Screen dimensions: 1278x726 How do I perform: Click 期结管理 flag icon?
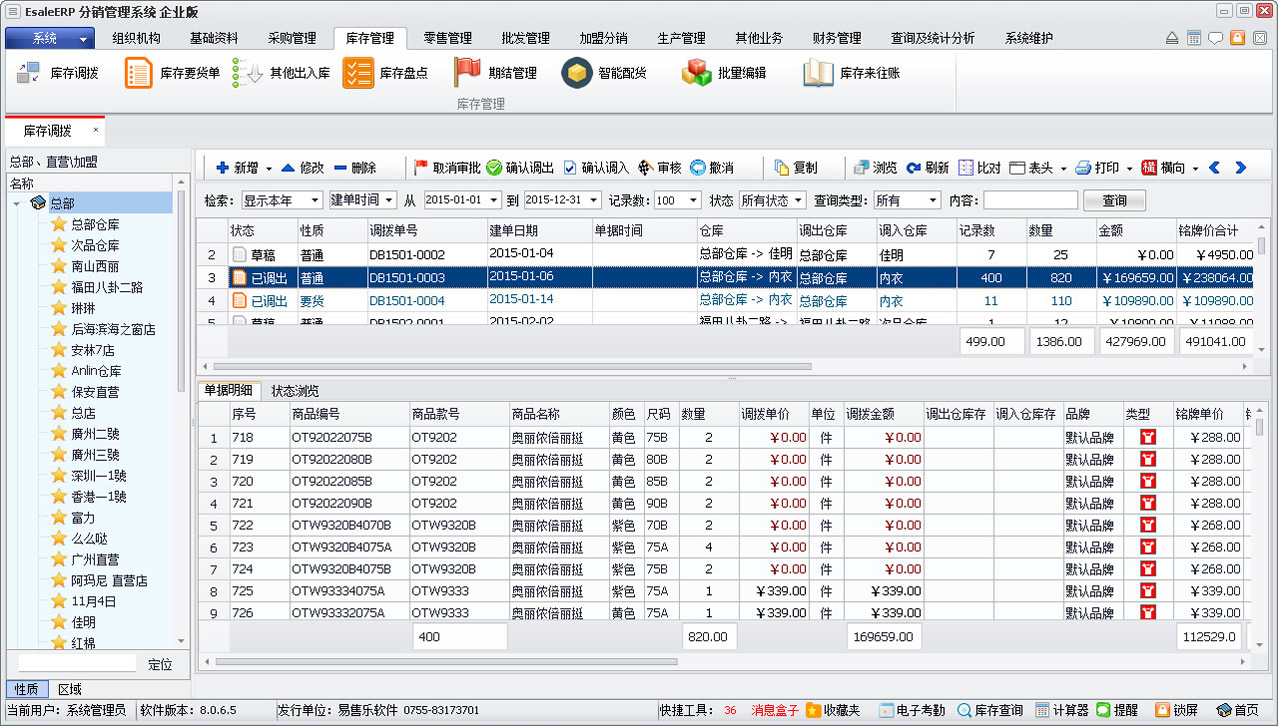467,73
